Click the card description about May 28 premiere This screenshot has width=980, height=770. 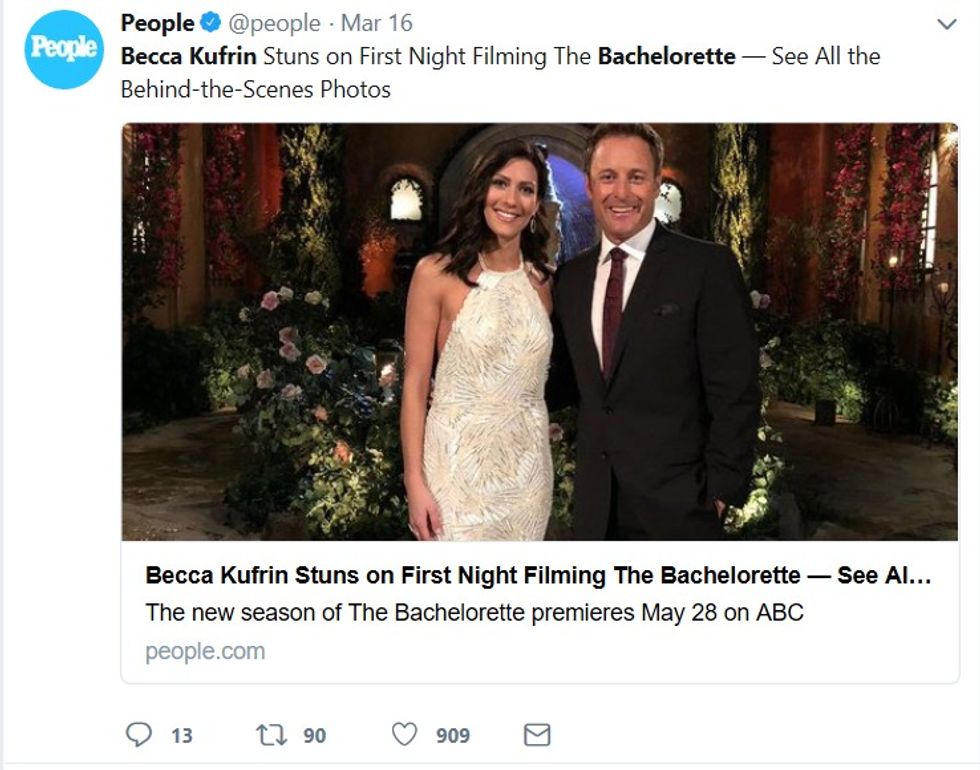point(474,612)
